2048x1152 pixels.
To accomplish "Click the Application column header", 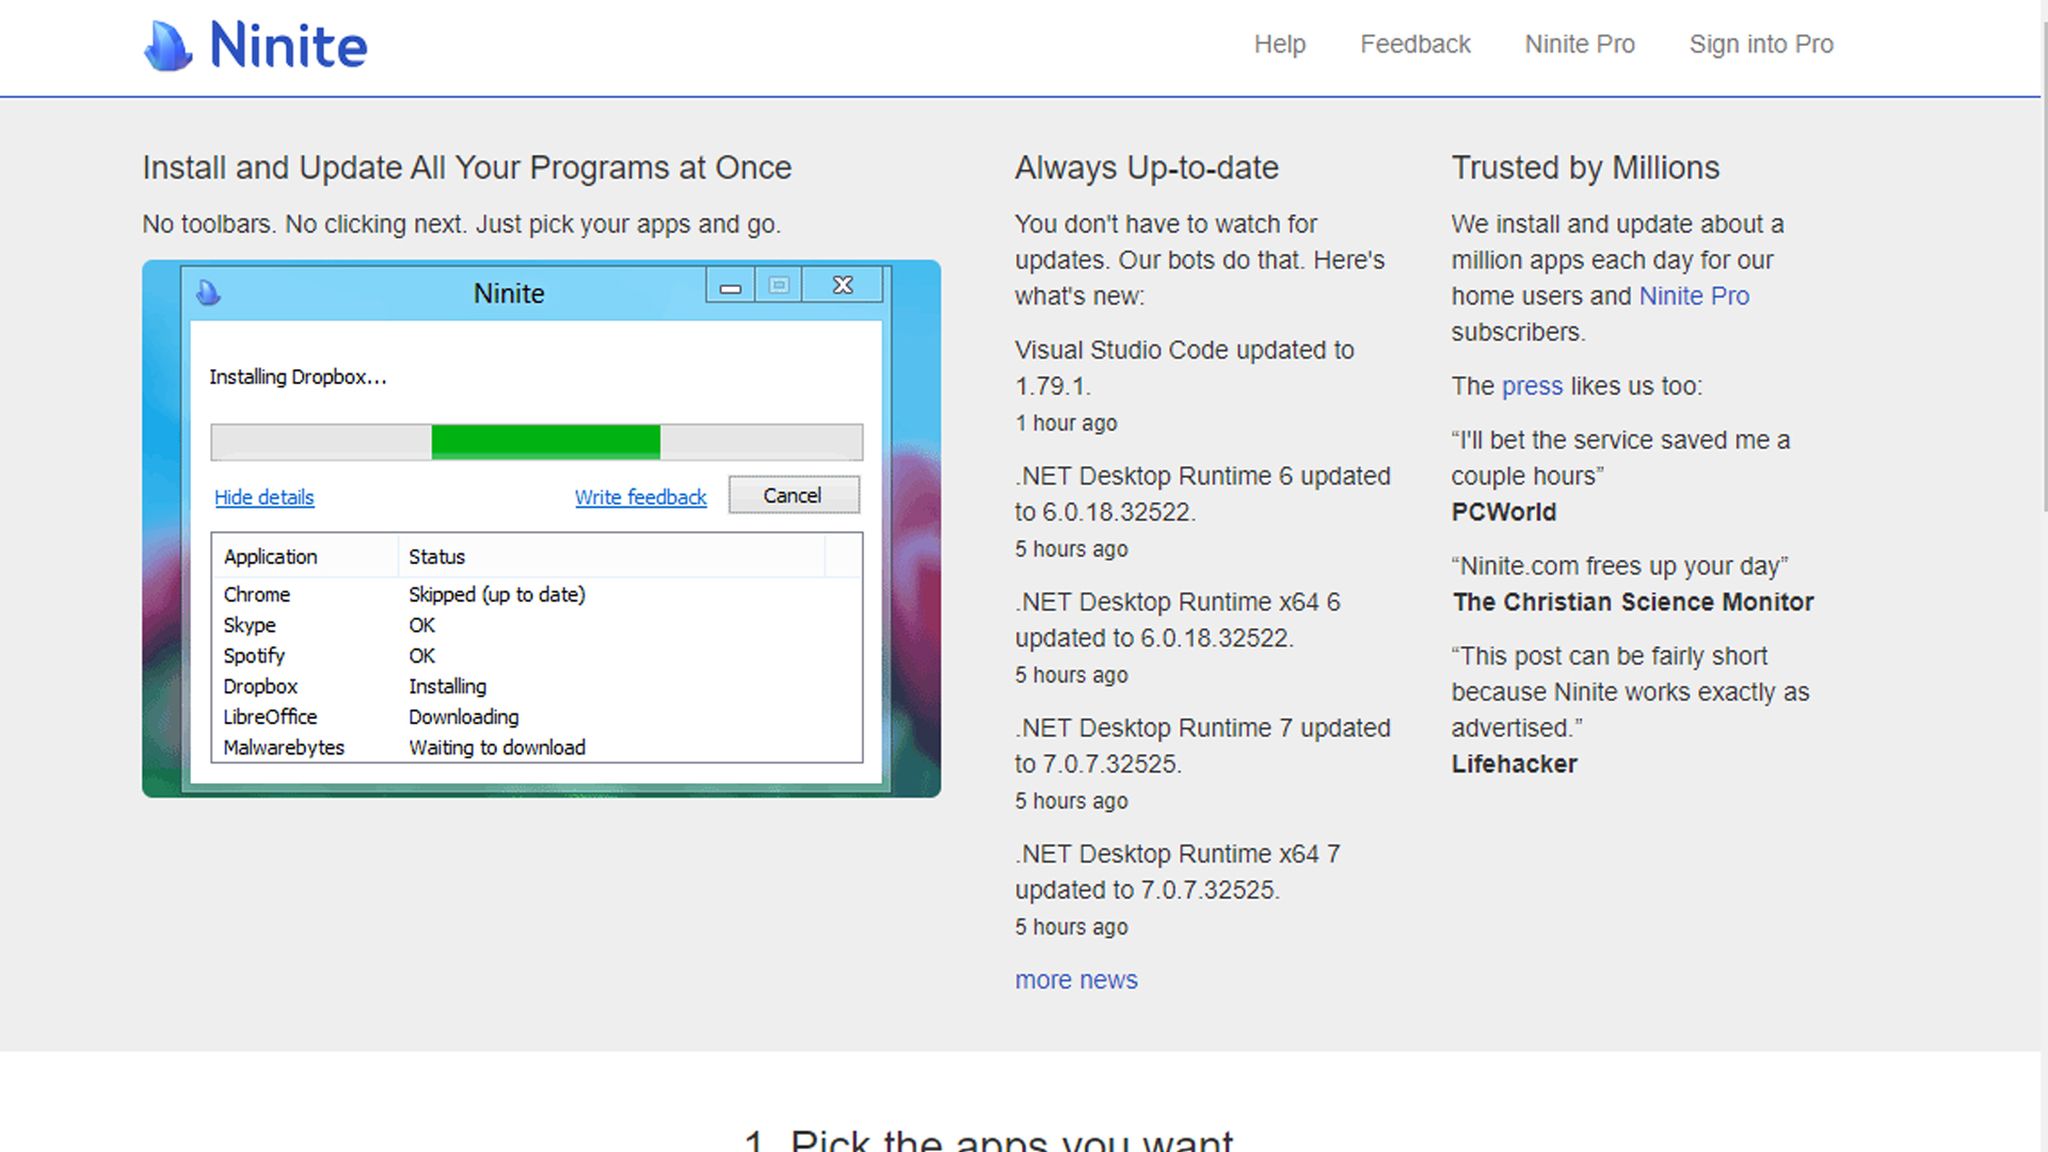I will click(270, 557).
